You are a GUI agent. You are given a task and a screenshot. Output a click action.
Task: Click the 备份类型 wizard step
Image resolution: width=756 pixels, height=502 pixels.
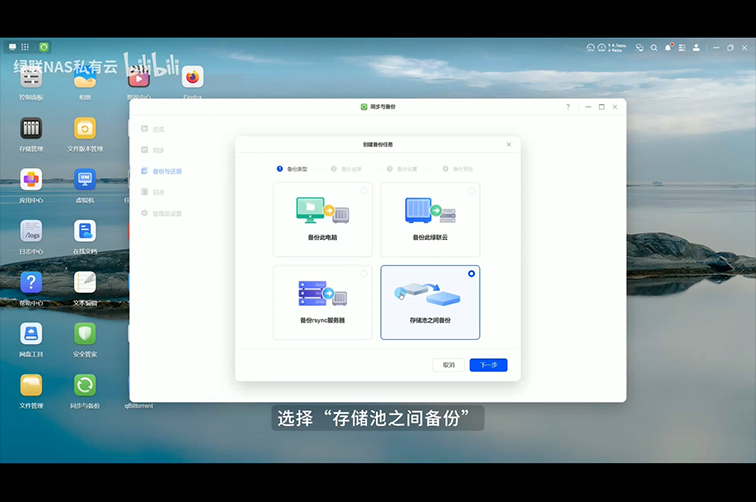point(292,169)
